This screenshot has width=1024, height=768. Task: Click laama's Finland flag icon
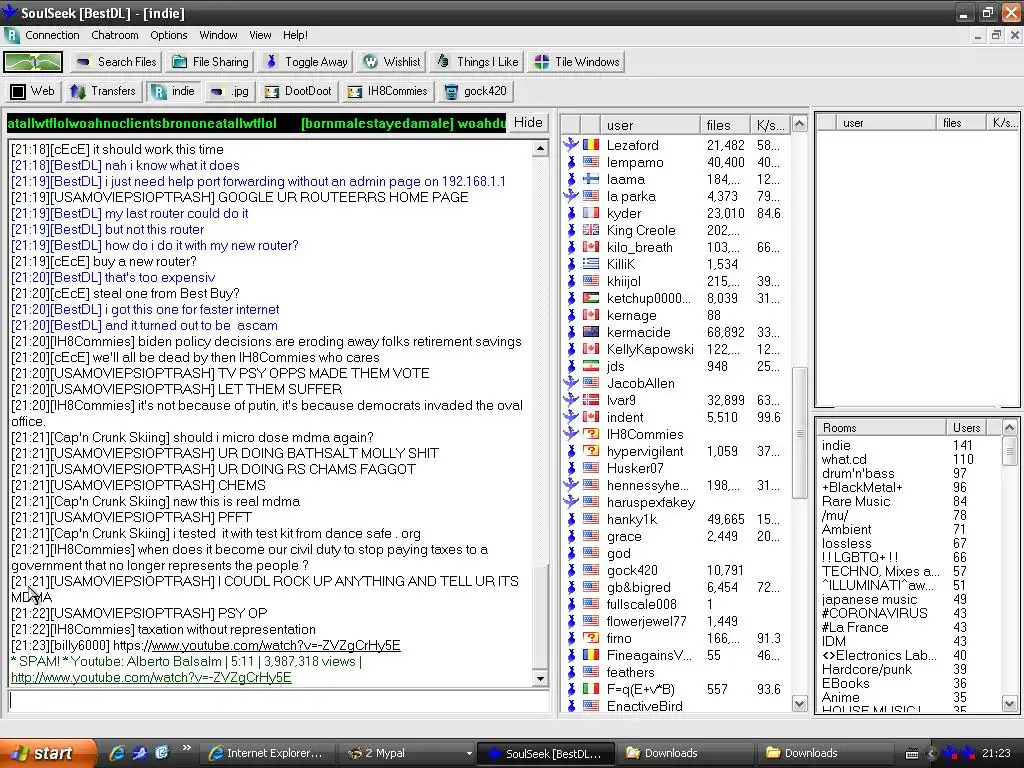(x=591, y=179)
